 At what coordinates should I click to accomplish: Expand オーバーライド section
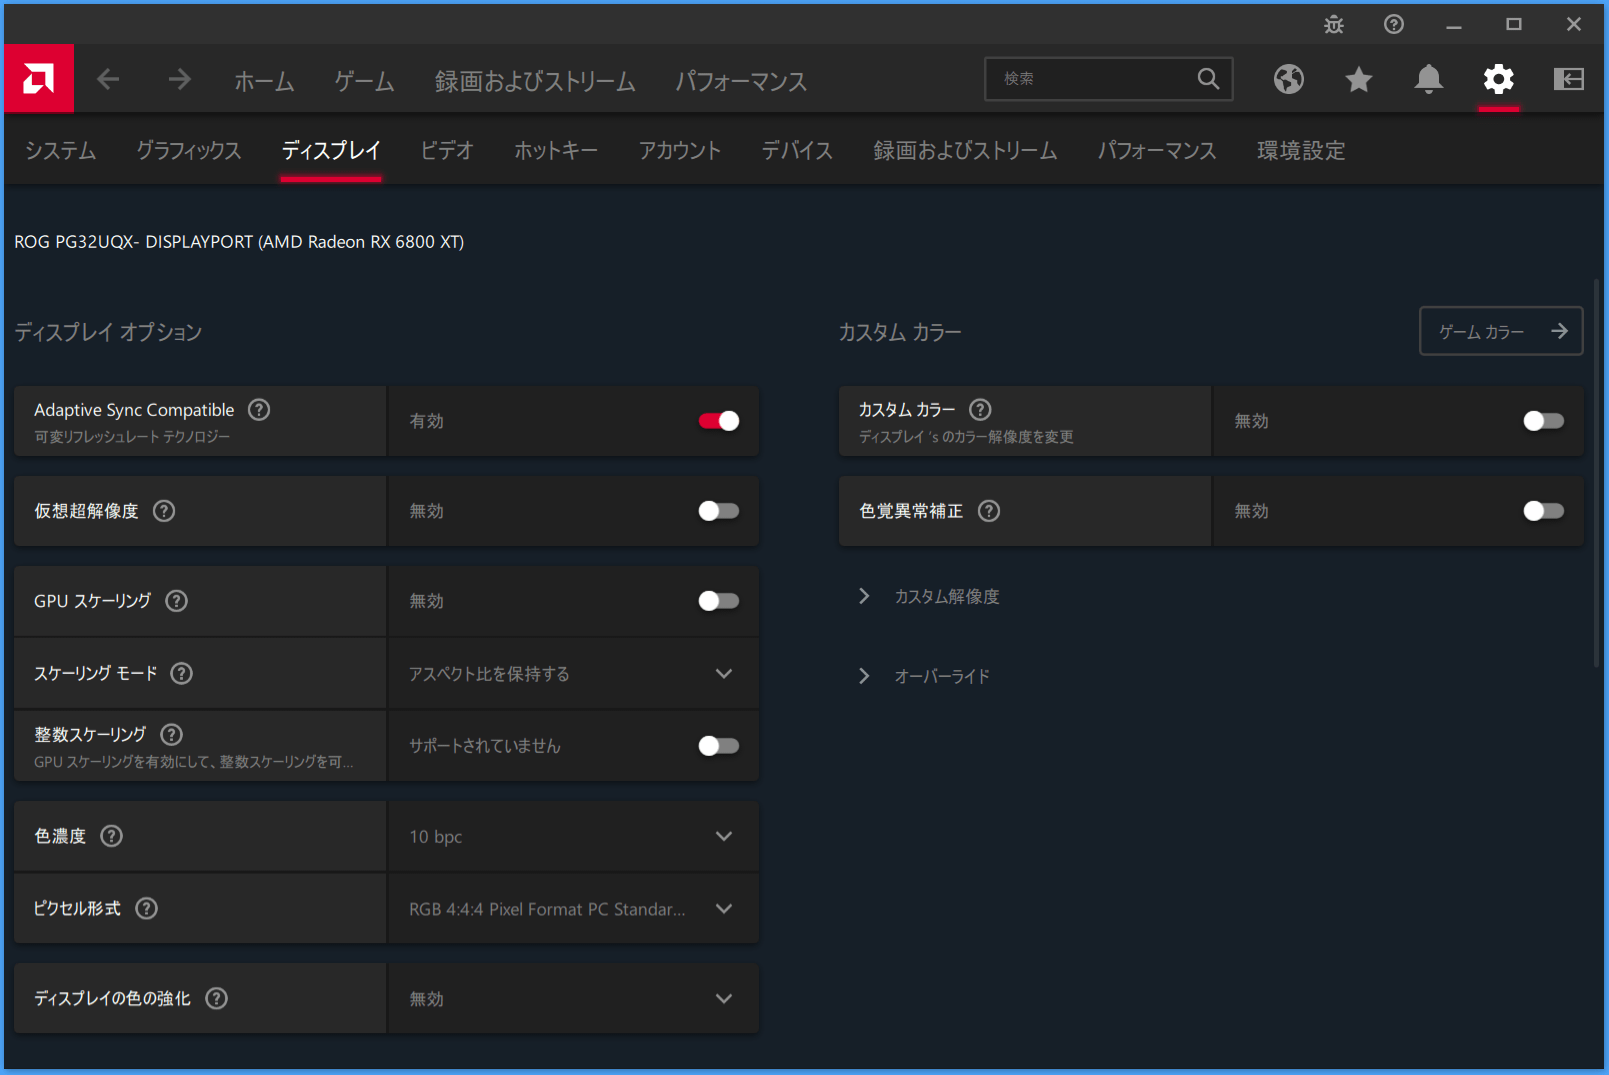coord(923,676)
